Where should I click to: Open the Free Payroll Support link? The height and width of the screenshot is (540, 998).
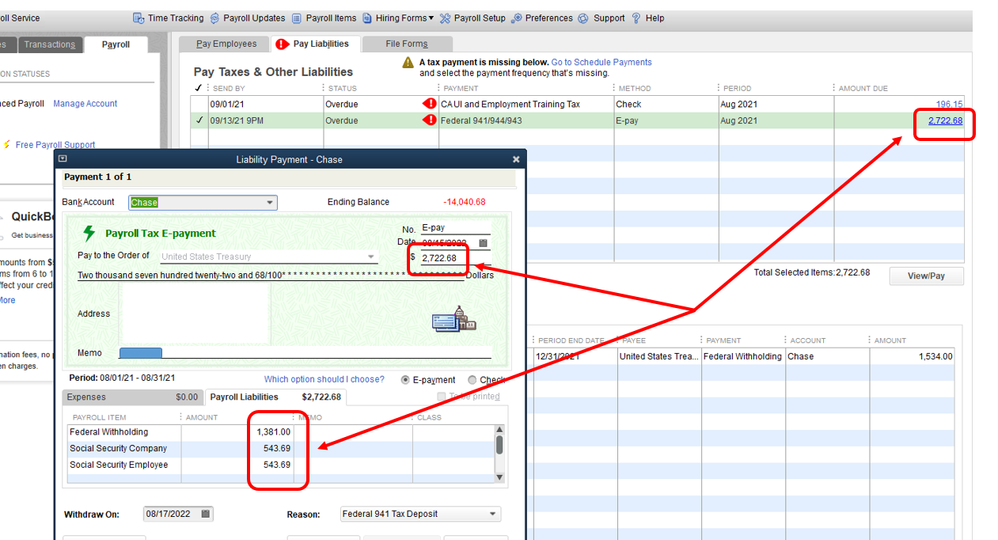[55, 145]
